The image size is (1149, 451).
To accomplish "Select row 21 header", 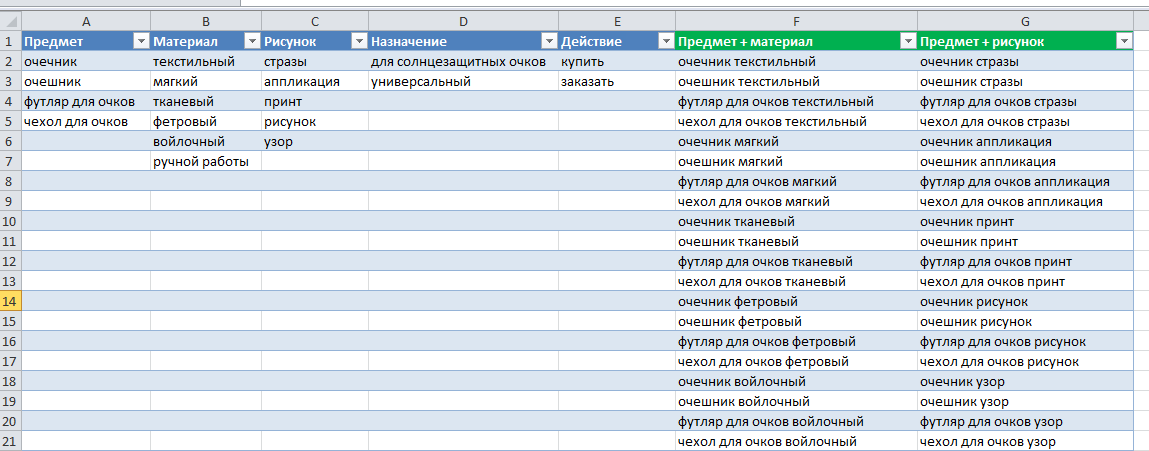I will [11, 441].
